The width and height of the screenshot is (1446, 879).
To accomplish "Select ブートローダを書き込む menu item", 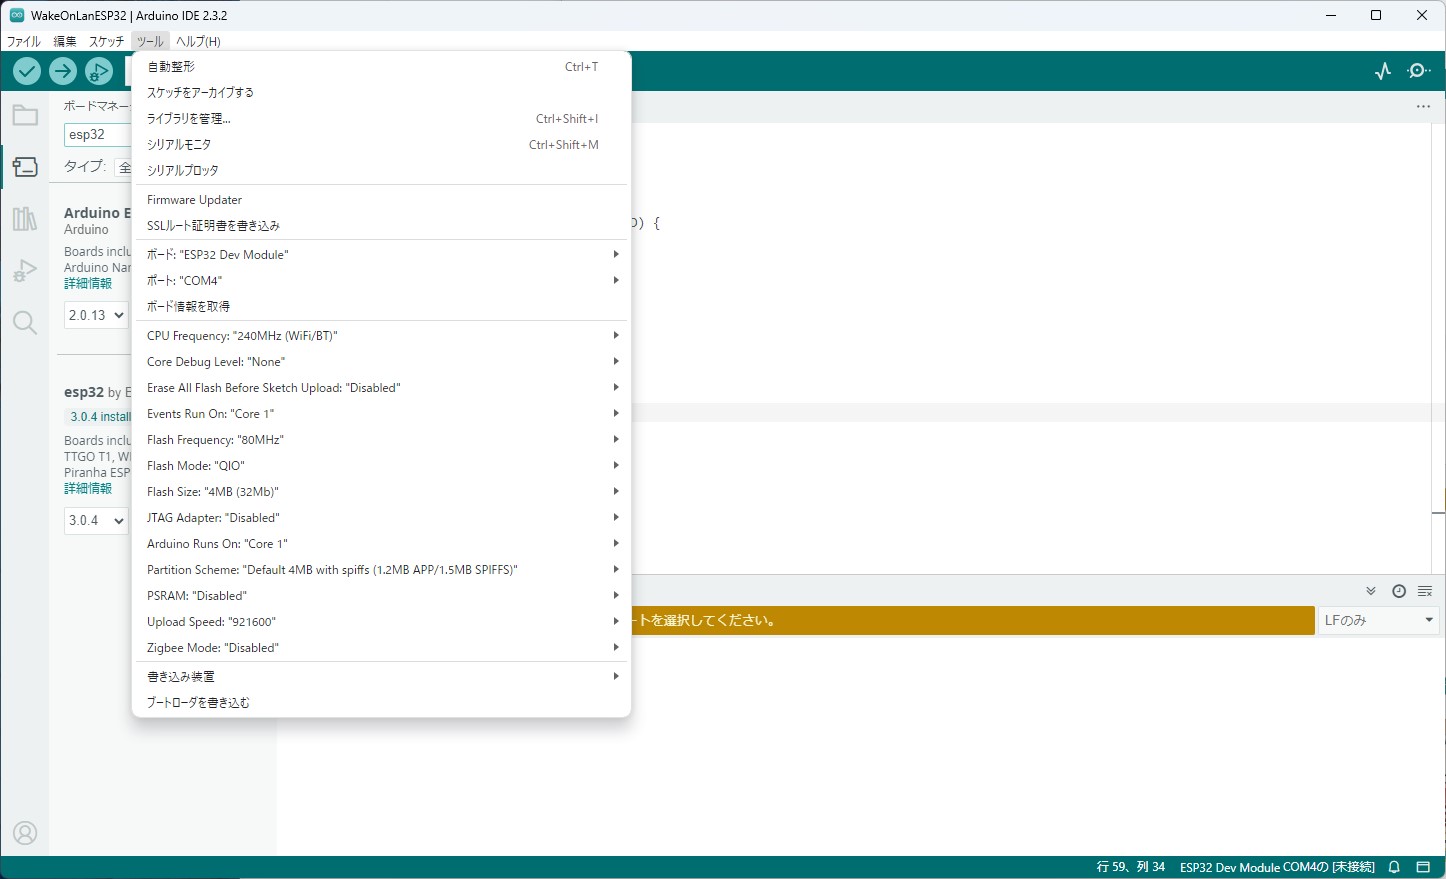I will pyautogui.click(x=381, y=703).
